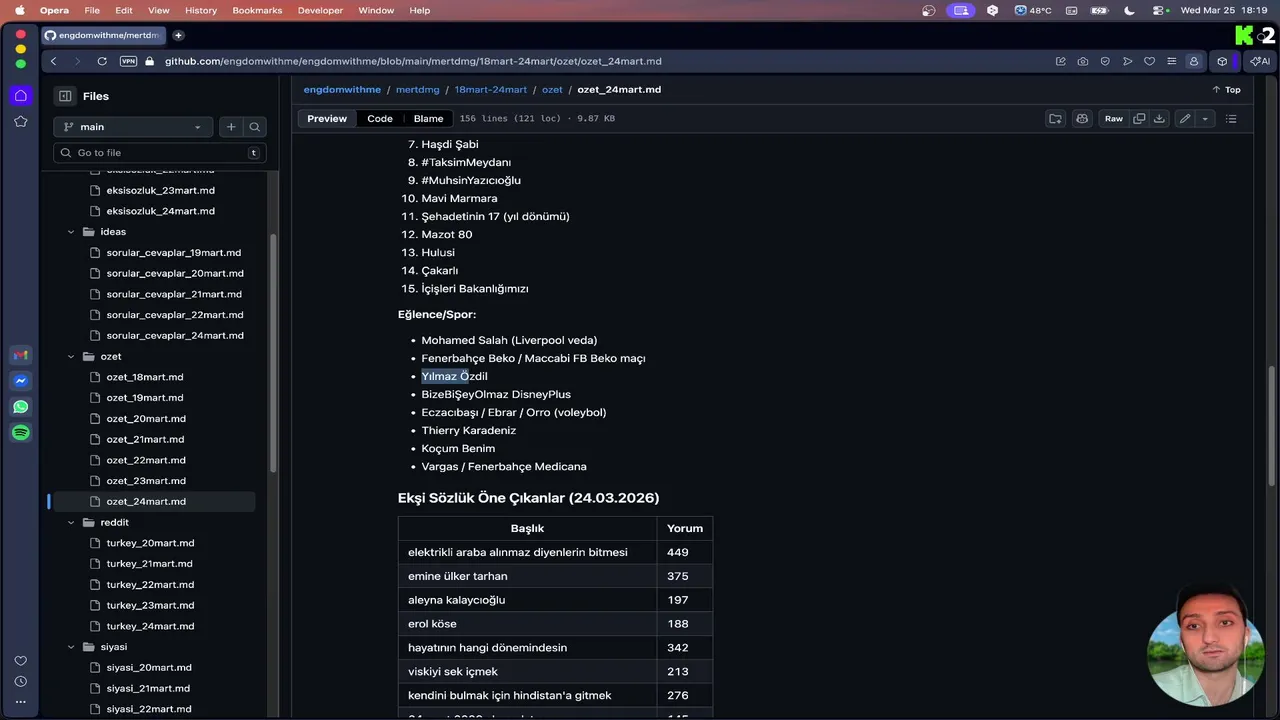Switch to Blame tab
The height and width of the screenshot is (720, 1280).
click(x=428, y=119)
